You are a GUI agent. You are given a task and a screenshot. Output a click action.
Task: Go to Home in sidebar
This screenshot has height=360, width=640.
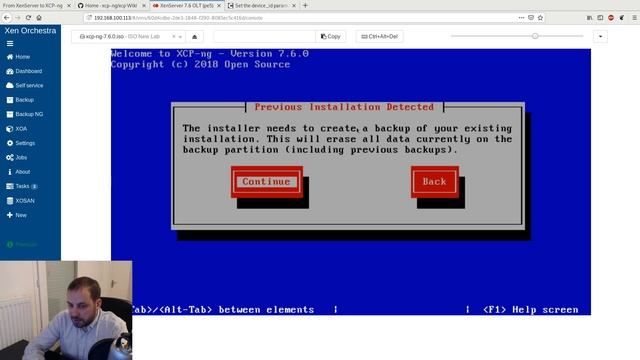[x=18, y=57]
